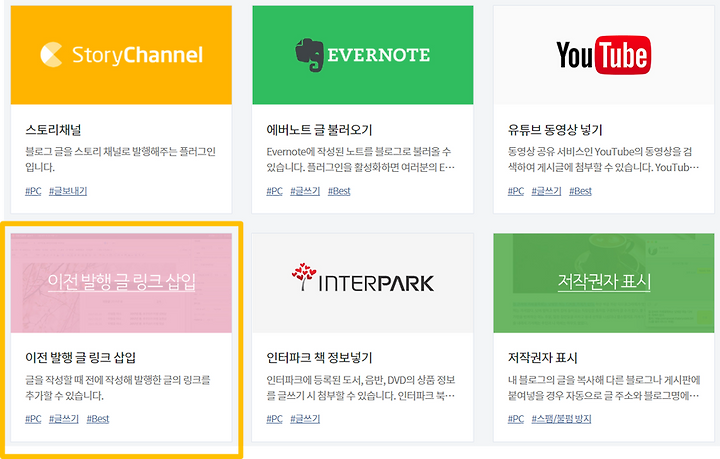Click #PC tag on 저작권자 표시 card
Viewport: 720px width, 459px height.
pos(516,419)
